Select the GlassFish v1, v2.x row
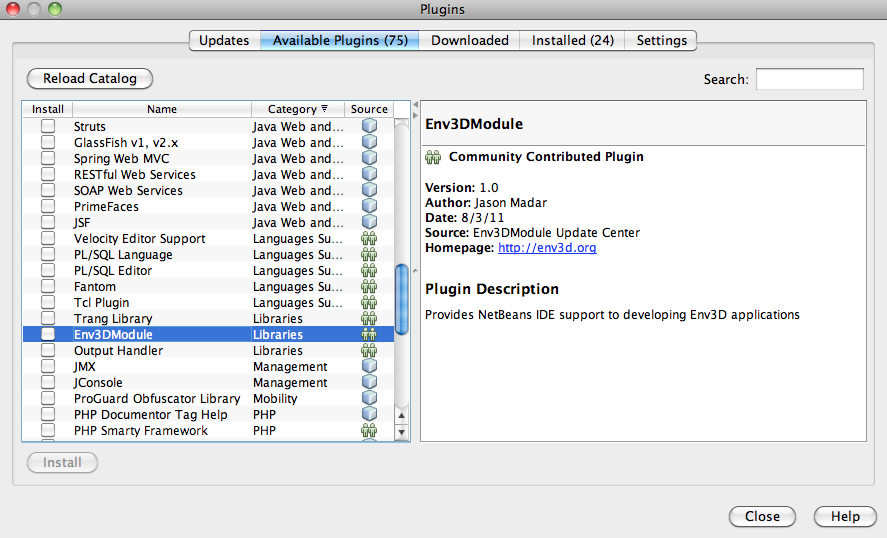The height and width of the screenshot is (538, 887). [x=208, y=142]
